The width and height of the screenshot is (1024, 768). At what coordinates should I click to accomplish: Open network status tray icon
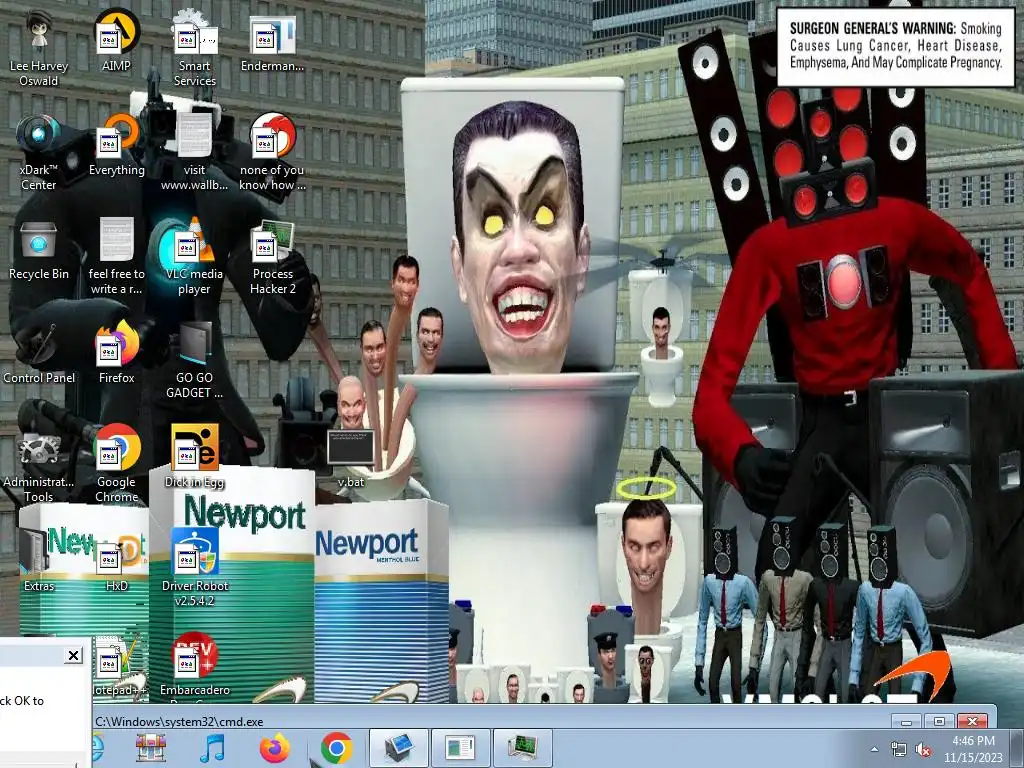click(899, 749)
